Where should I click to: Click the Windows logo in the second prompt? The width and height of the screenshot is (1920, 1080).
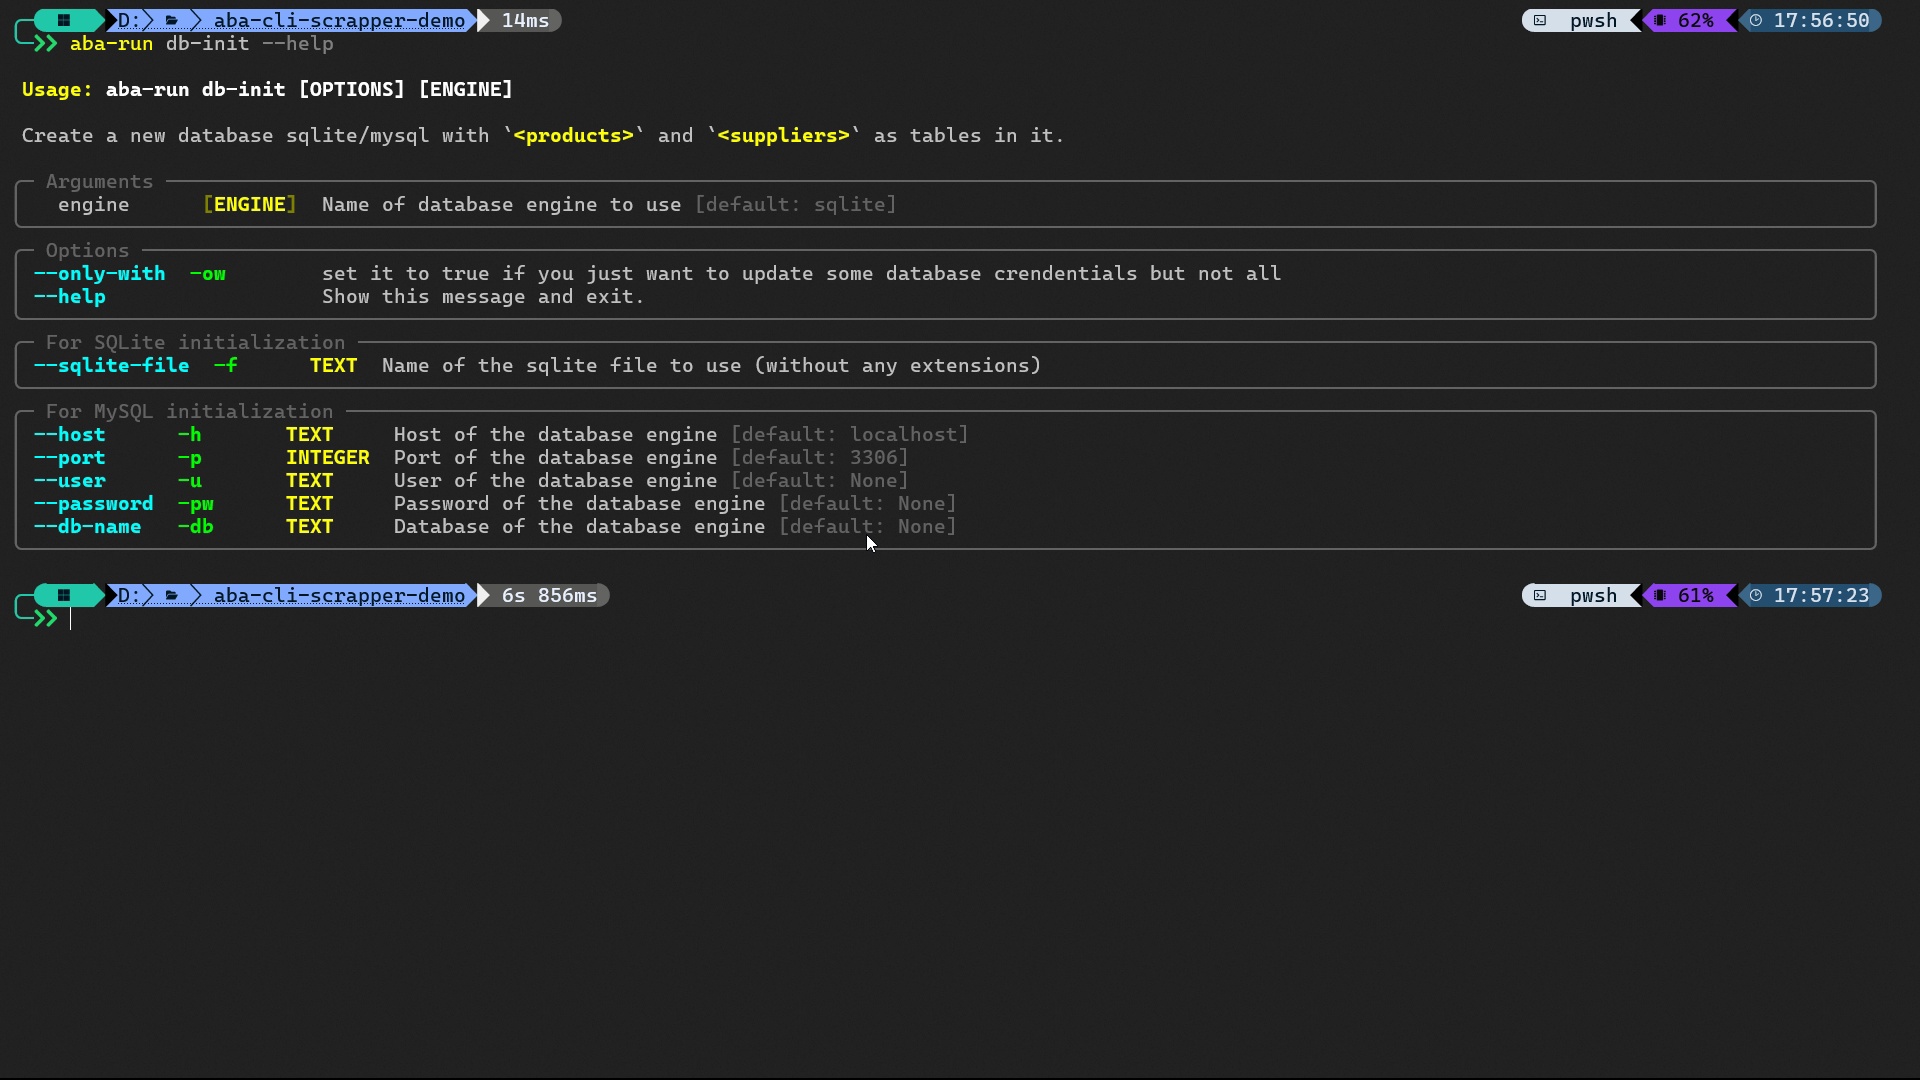pyautogui.click(x=64, y=595)
